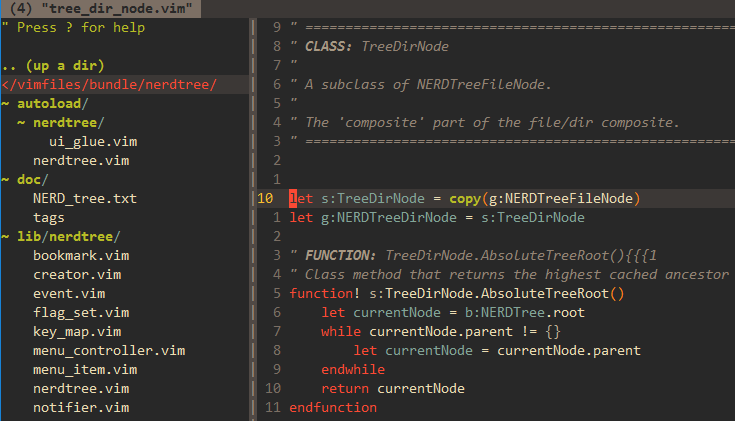This screenshot has width=735, height=421.
Task: Open the NERD_tree.txt help file
Action: click(85, 198)
